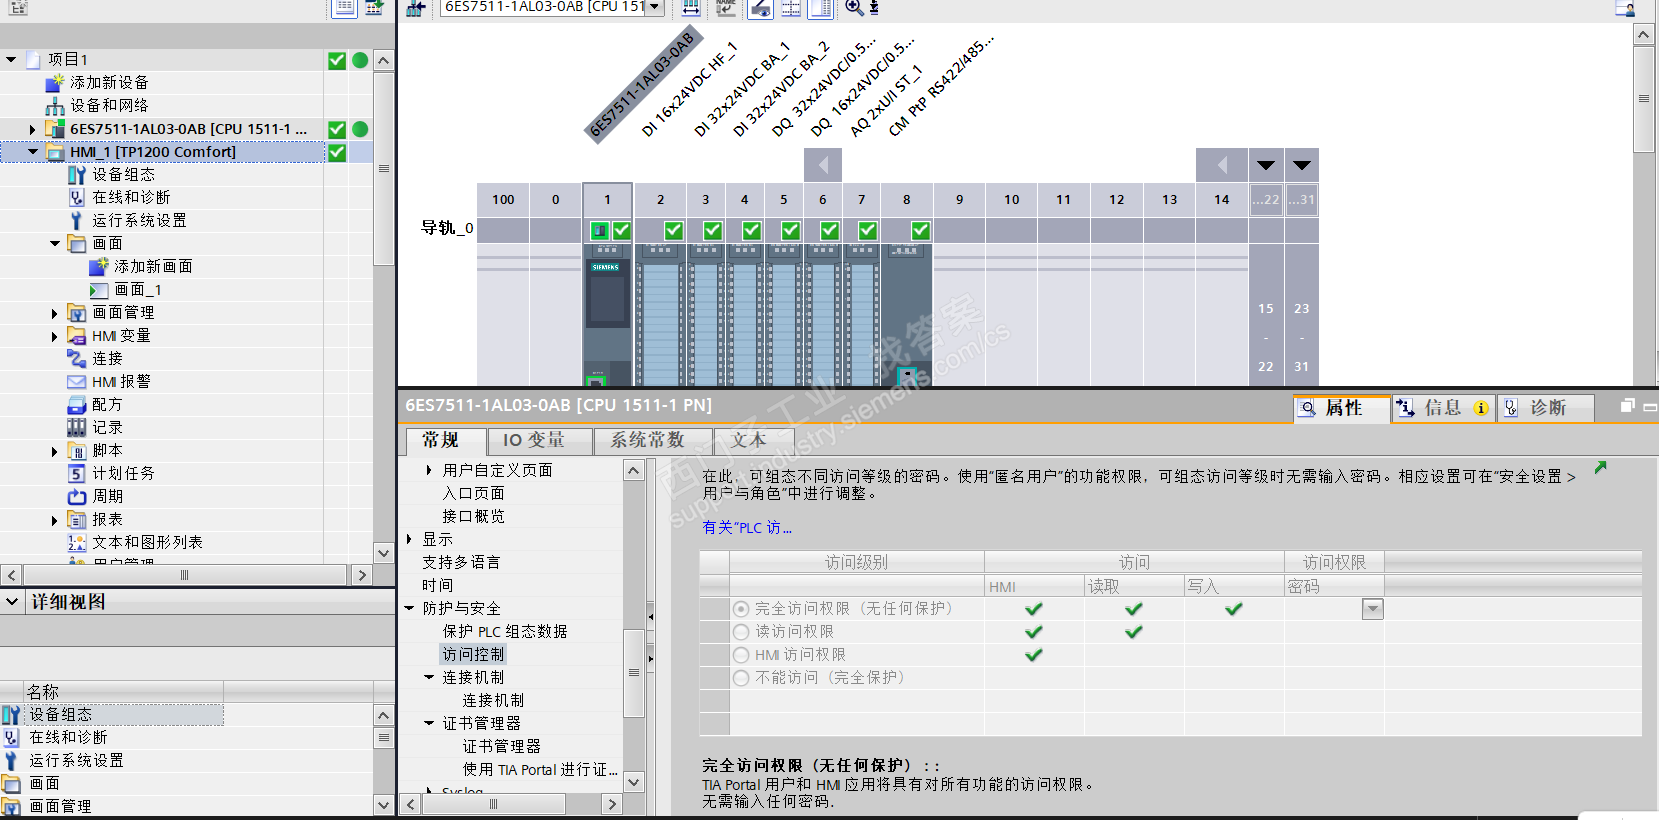Select HMI access radio button
Image resolution: width=1659 pixels, height=820 pixels.
[741, 655]
